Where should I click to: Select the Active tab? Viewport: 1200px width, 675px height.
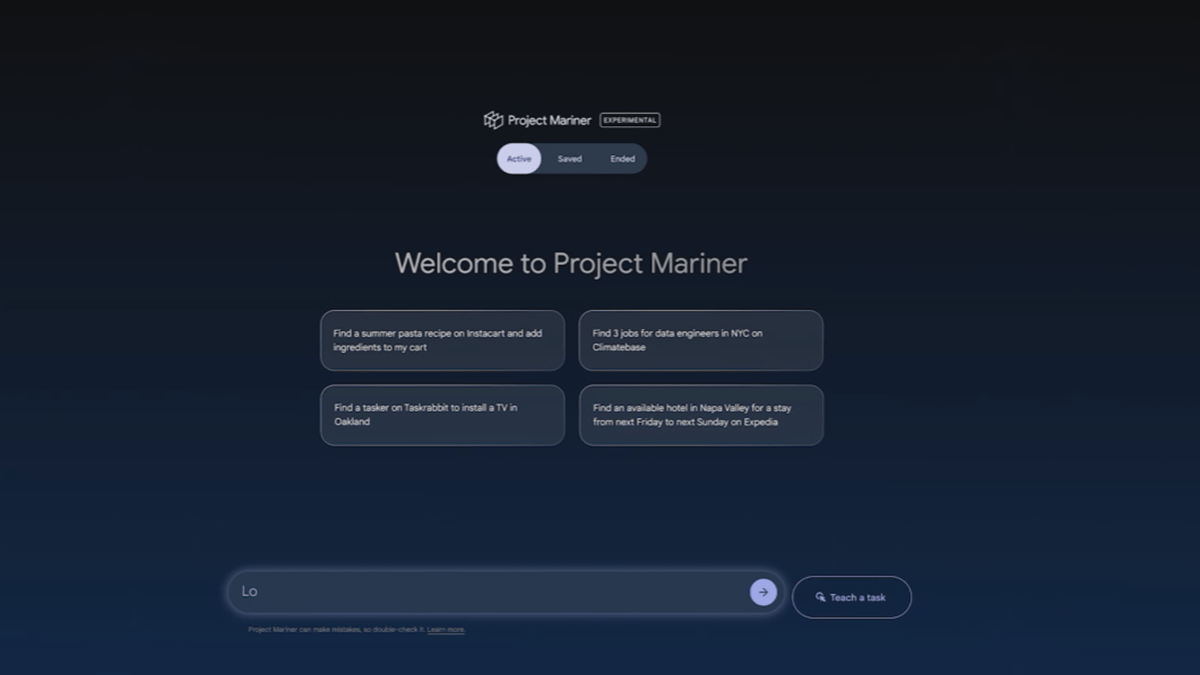(519, 159)
